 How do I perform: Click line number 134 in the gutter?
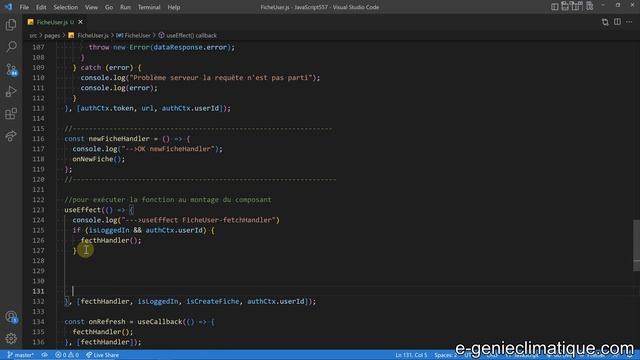click(38, 322)
